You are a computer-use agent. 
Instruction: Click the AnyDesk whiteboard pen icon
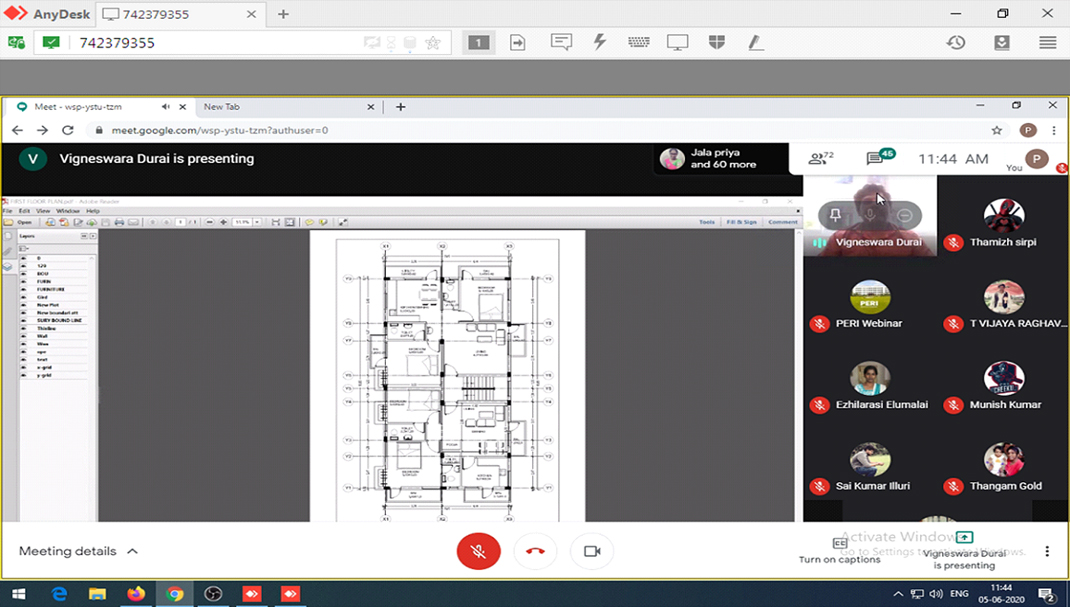756,42
